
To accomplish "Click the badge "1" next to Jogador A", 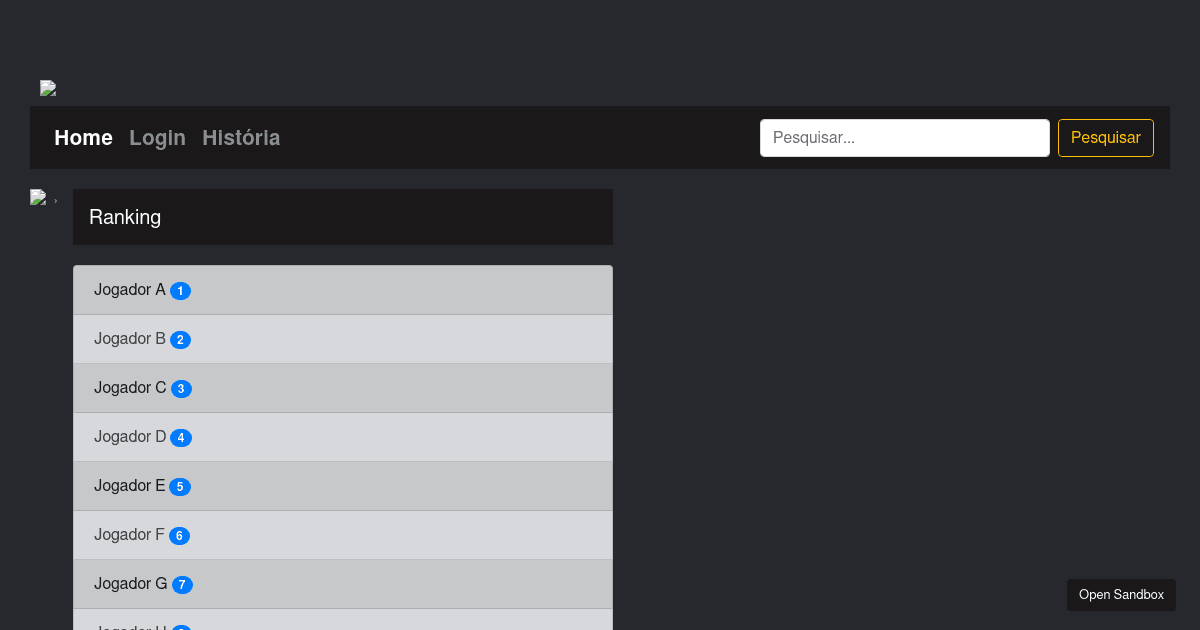I will pyautogui.click(x=180, y=290).
